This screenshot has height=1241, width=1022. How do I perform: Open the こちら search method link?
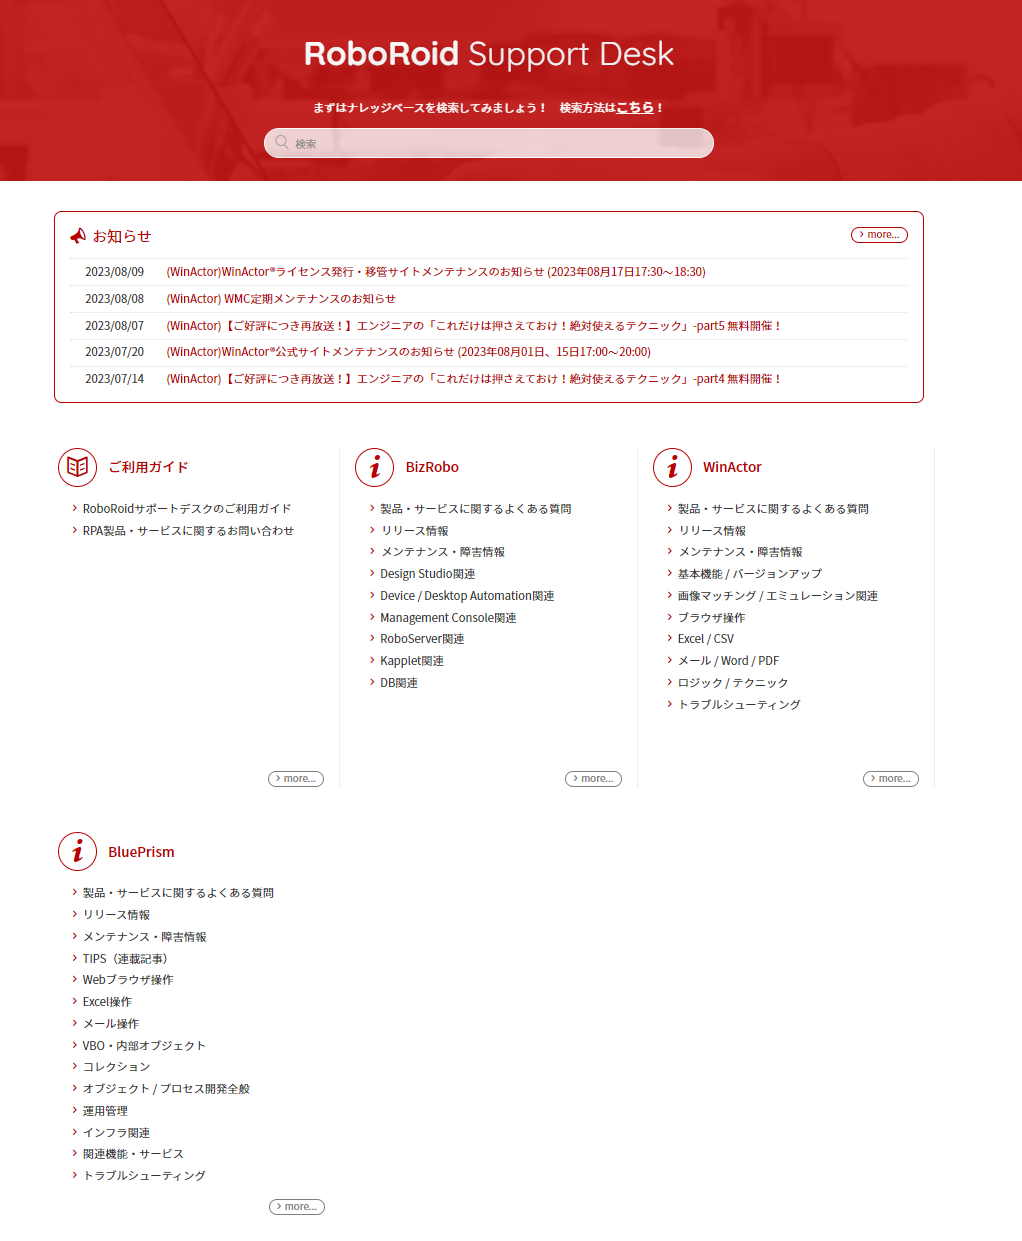[x=635, y=107]
